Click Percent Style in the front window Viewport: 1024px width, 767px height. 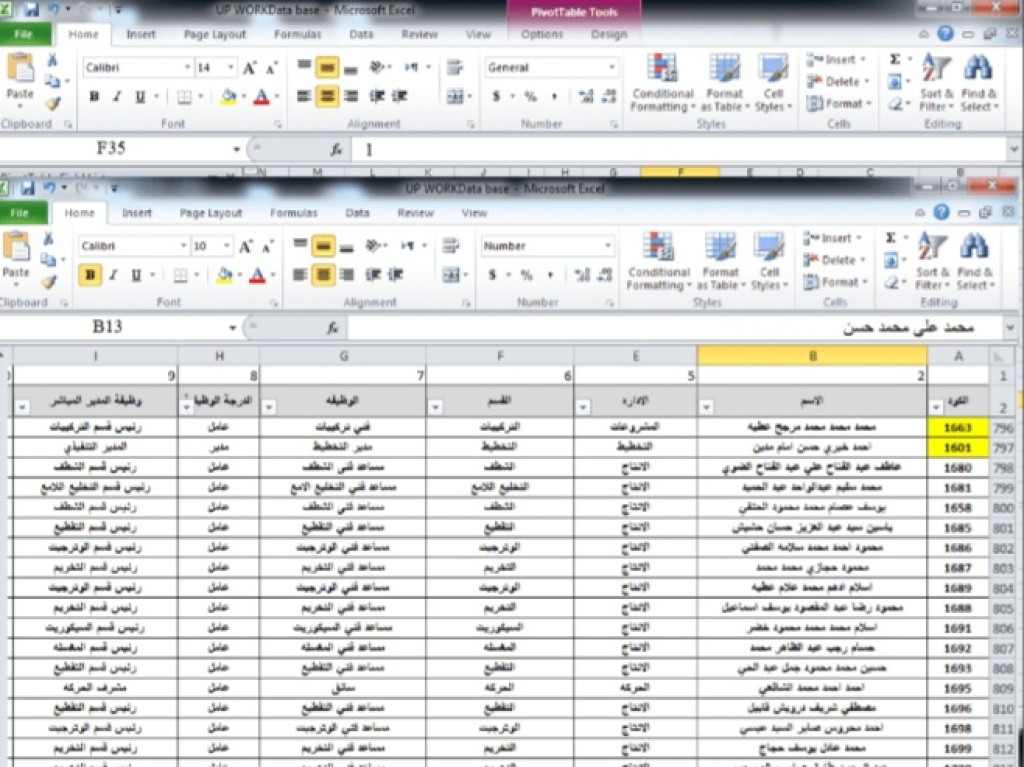tap(526, 275)
